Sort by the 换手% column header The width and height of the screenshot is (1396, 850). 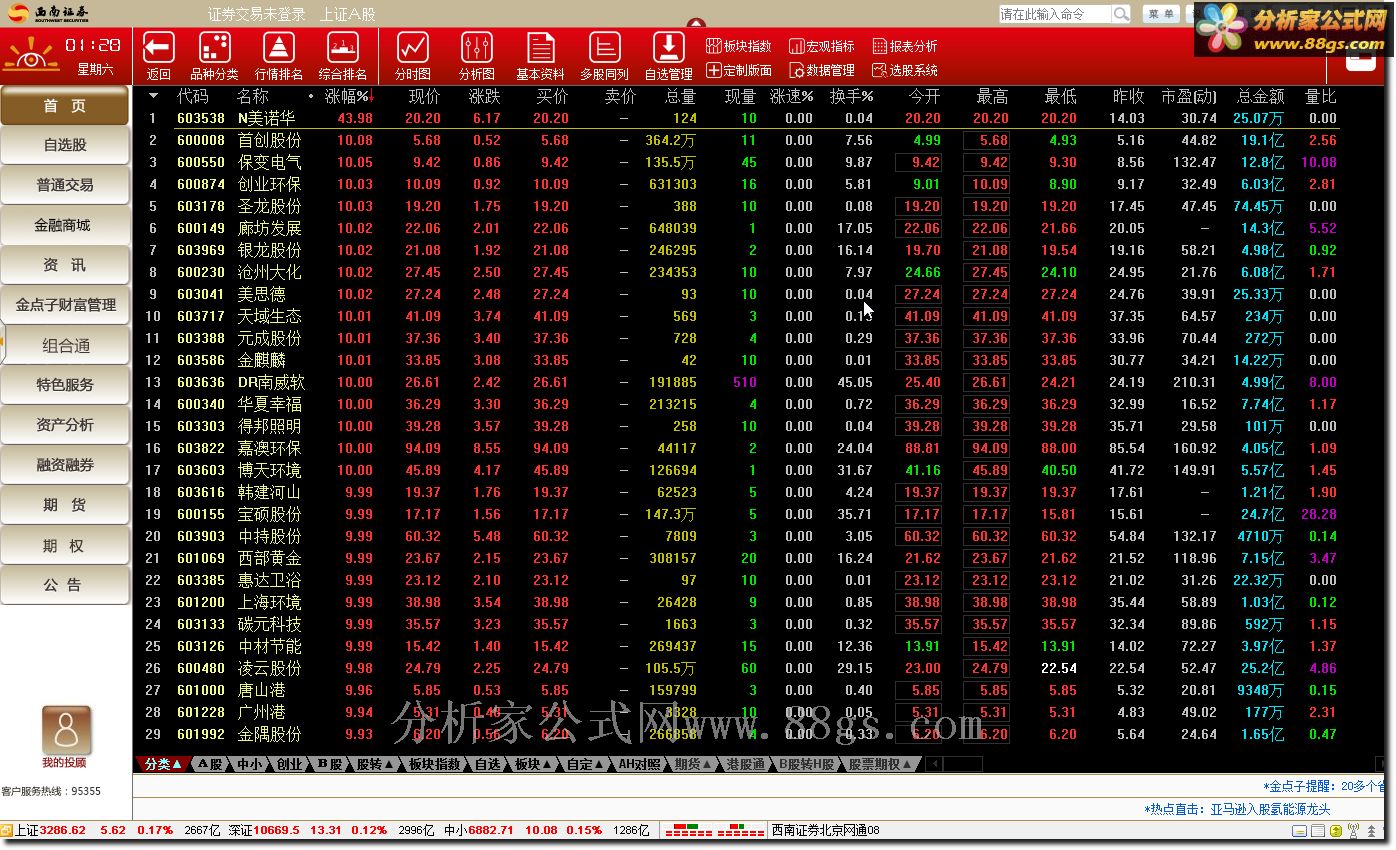tap(851, 97)
